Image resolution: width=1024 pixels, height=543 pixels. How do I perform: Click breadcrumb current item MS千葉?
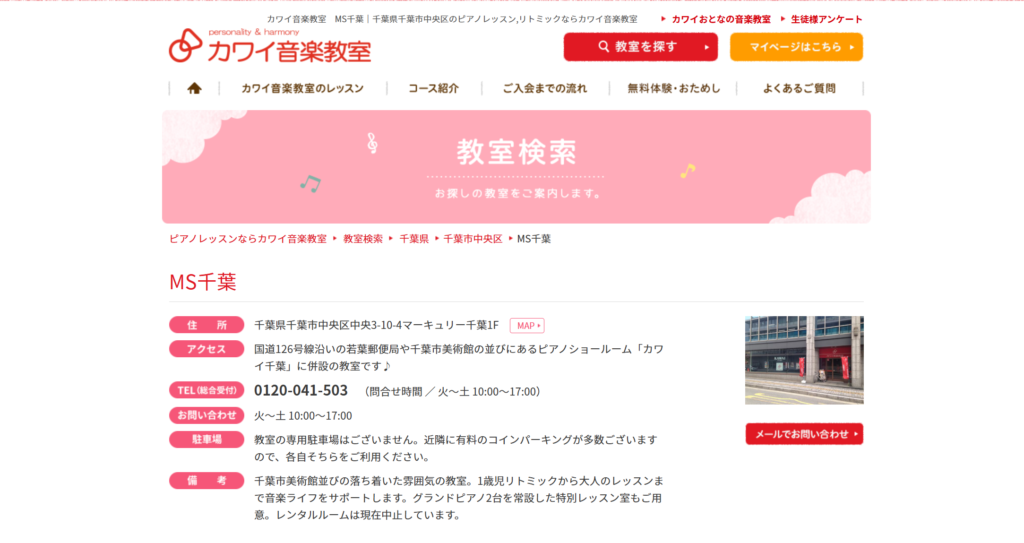[534, 239]
